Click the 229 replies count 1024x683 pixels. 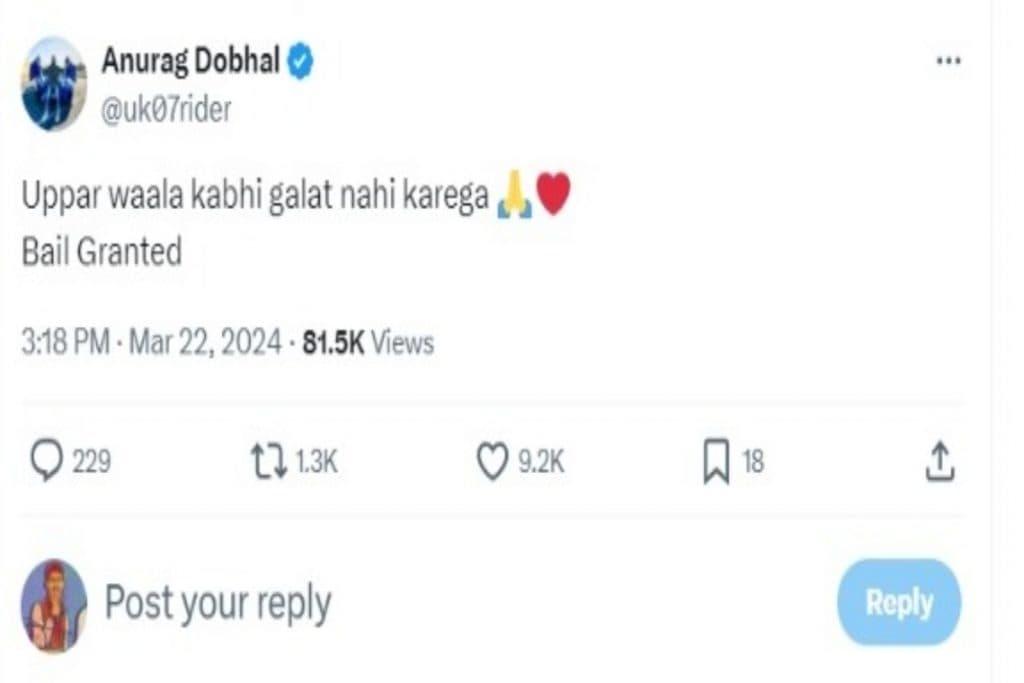(x=91, y=462)
